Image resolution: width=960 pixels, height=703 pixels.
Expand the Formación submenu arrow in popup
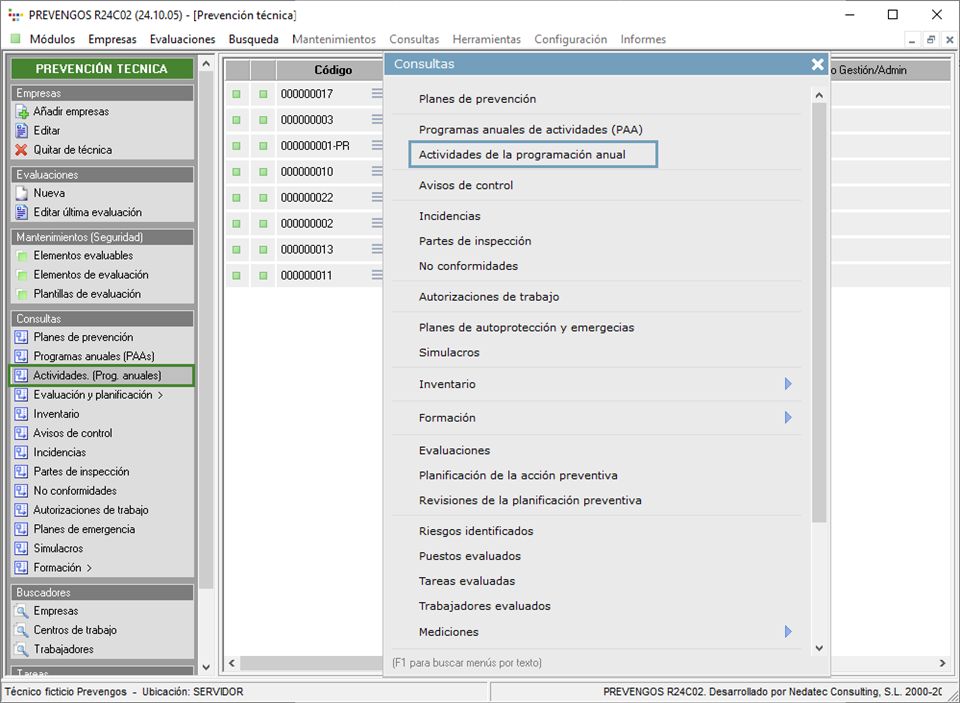click(x=788, y=418)
